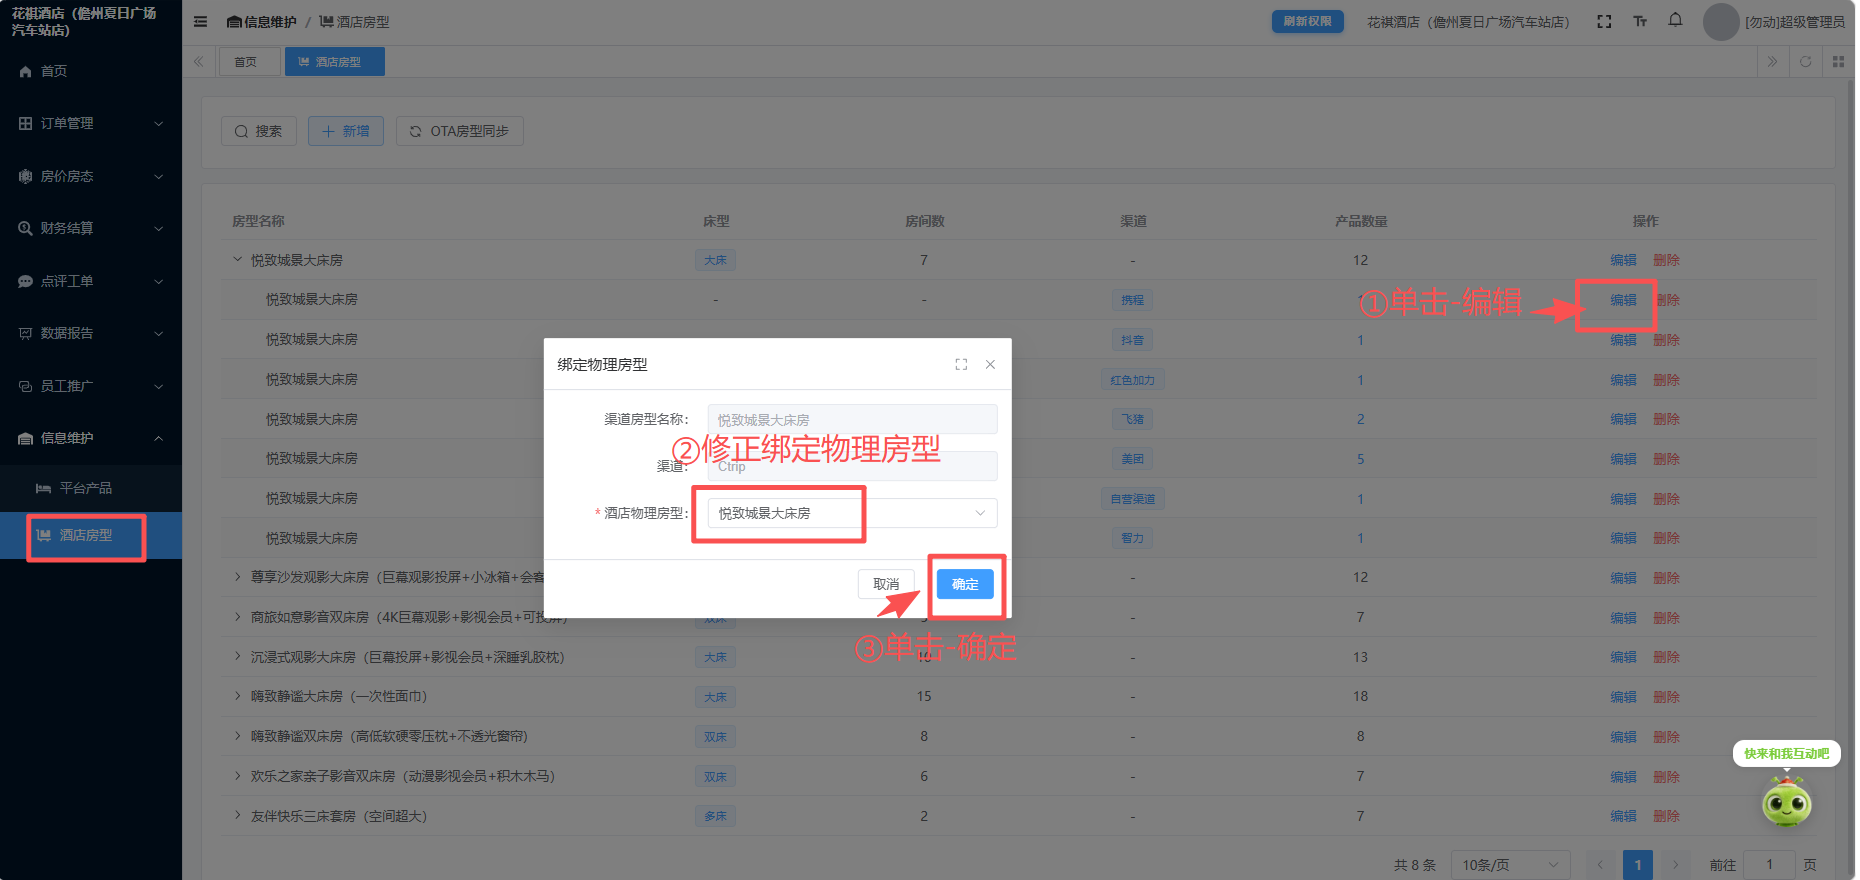Click the previous page arrow

click(x=1601, y=865)
